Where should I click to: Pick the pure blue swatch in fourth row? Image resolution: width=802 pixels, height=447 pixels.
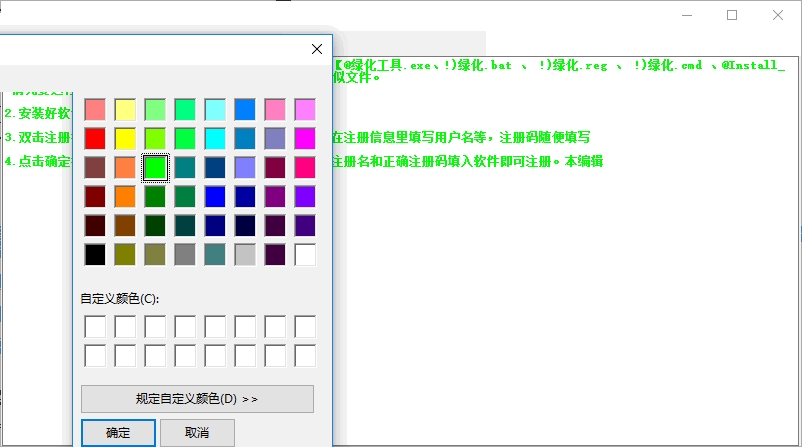point(215,196)
